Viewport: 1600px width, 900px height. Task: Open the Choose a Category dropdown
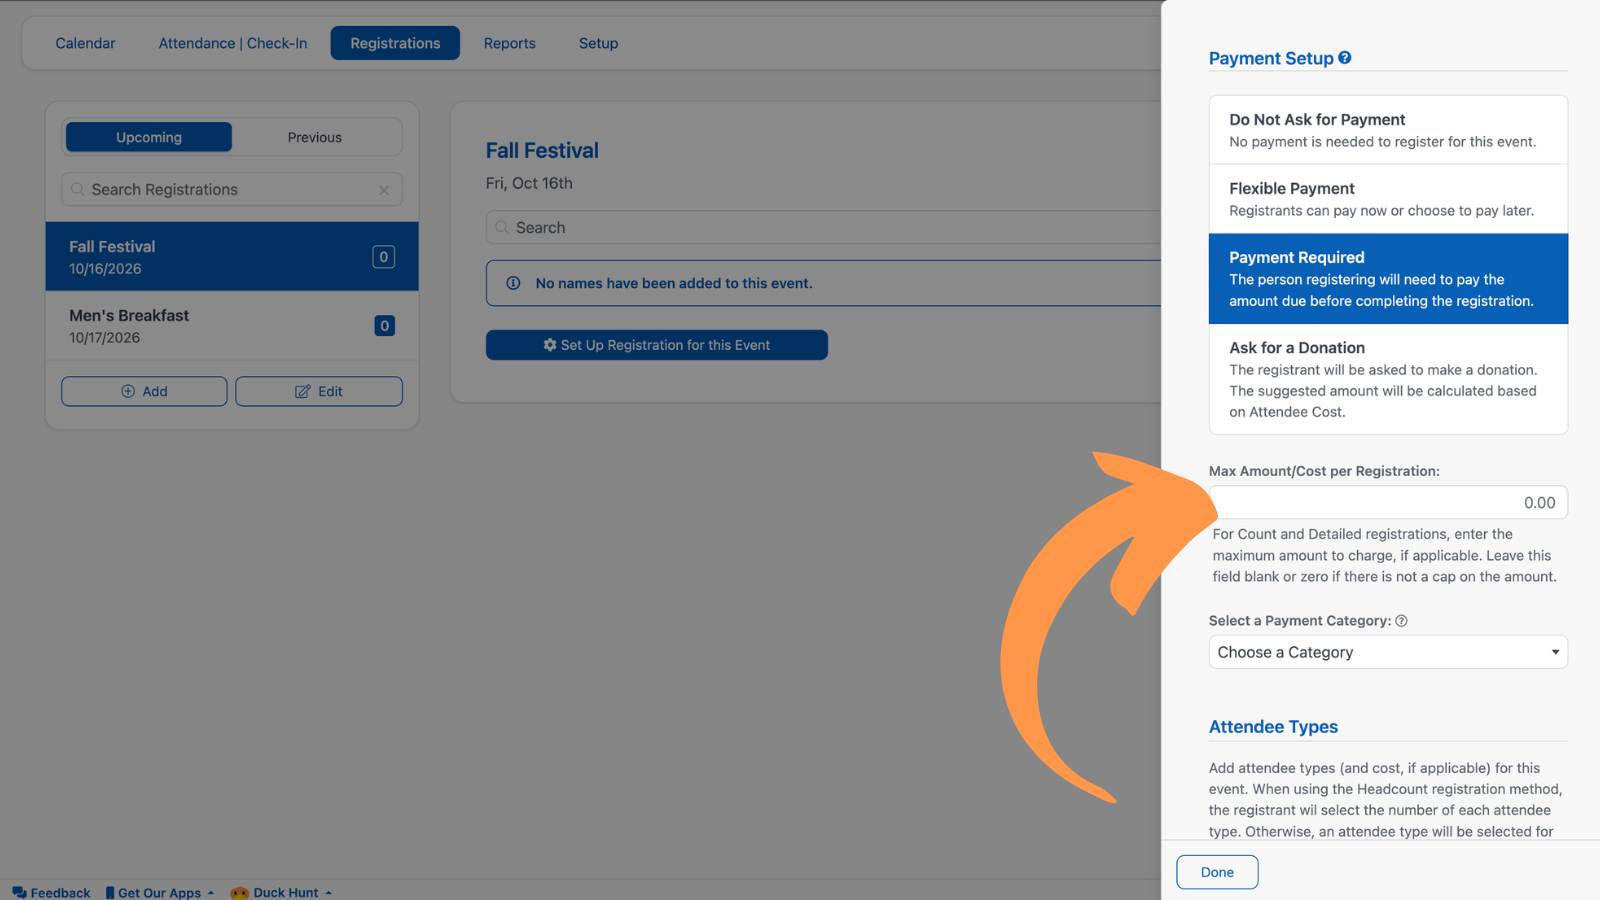1388,652
